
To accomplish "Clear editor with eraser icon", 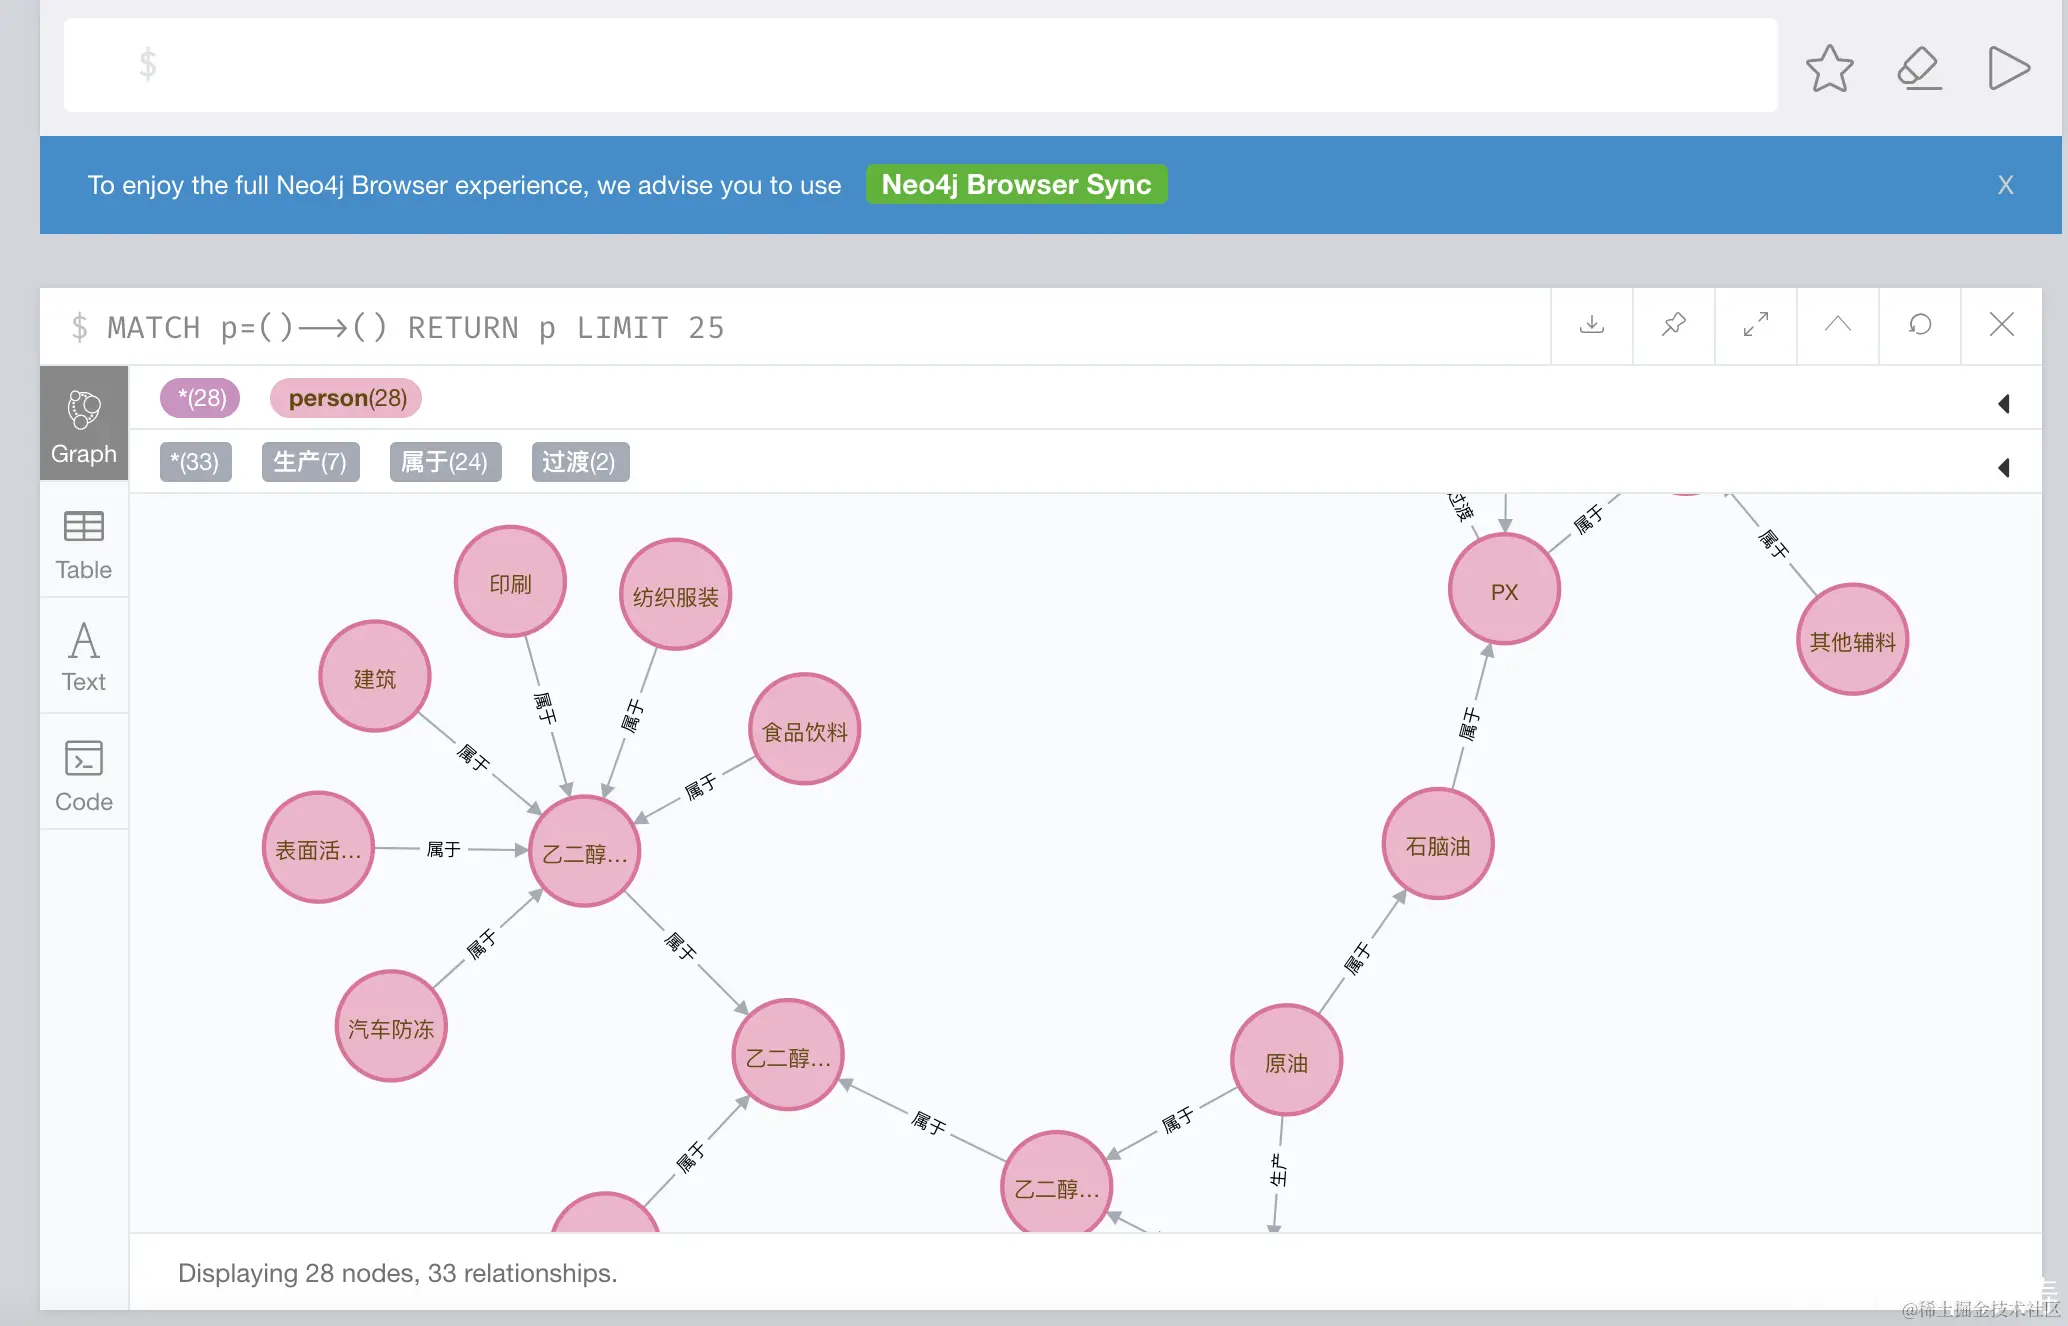I will (1919, 68).
